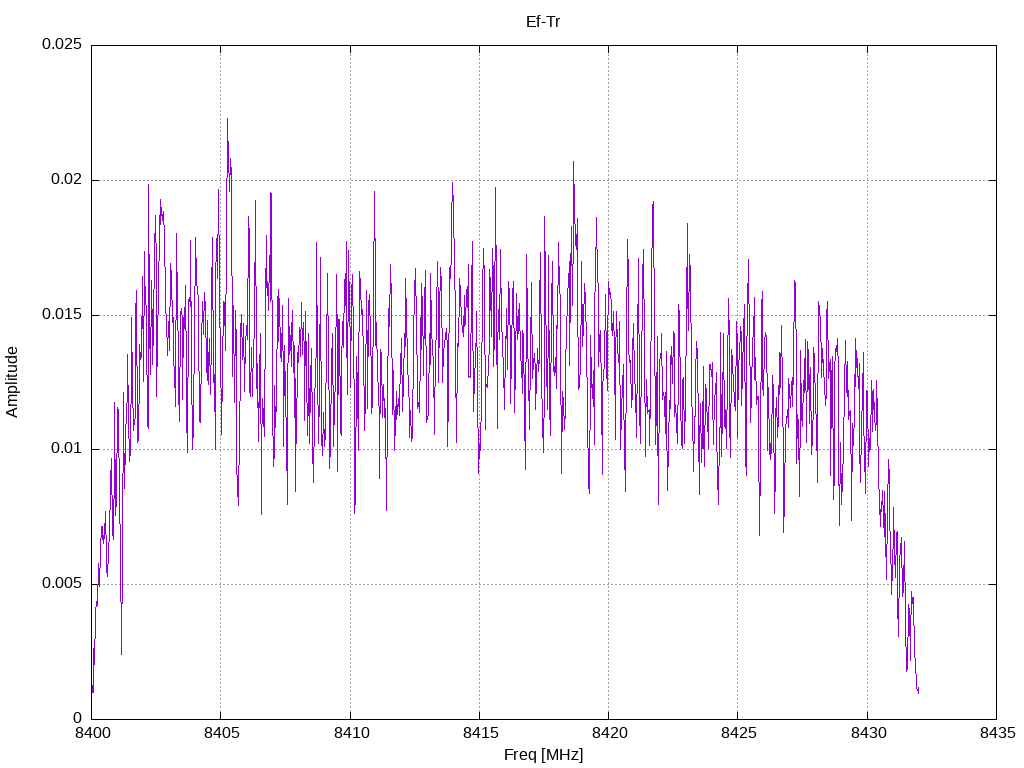Select the "Freq [MHz]" x-axis label
1024x768 pixels.
coord(543,755)
